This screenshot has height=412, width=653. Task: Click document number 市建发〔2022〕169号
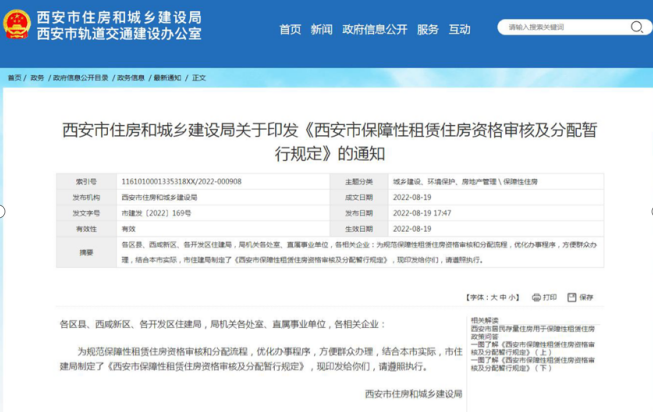point(156,213)
